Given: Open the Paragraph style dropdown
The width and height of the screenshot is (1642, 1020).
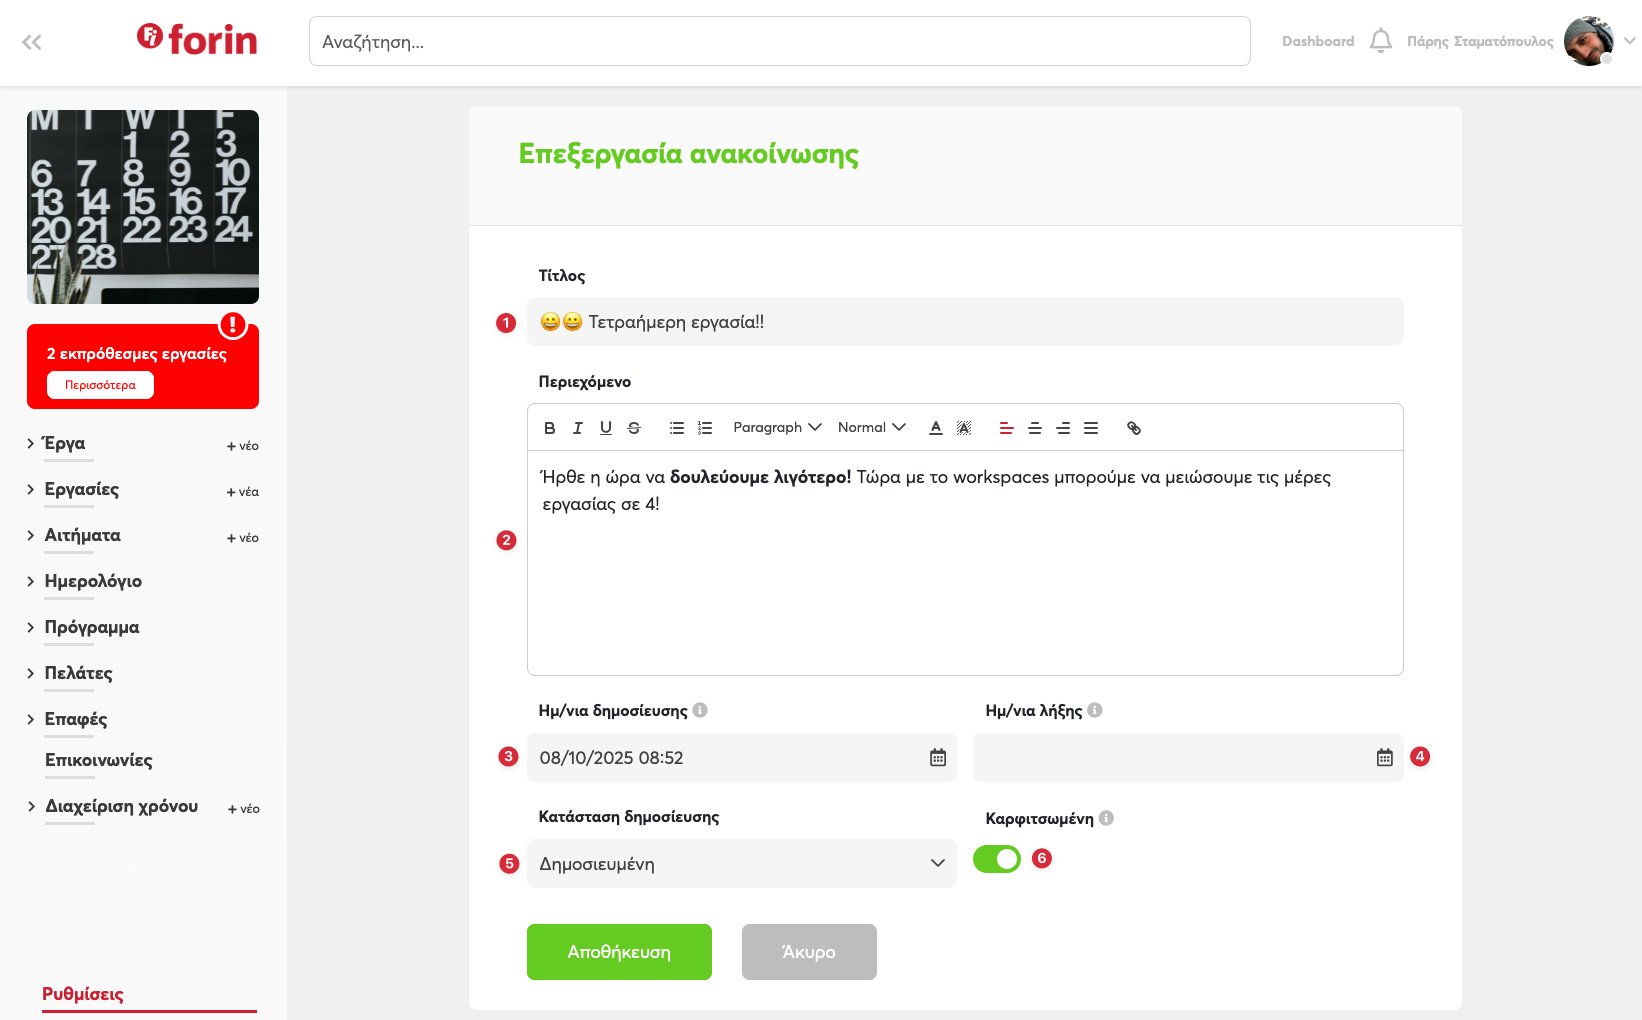Looking at the screenshot, I should click(777, 428).
